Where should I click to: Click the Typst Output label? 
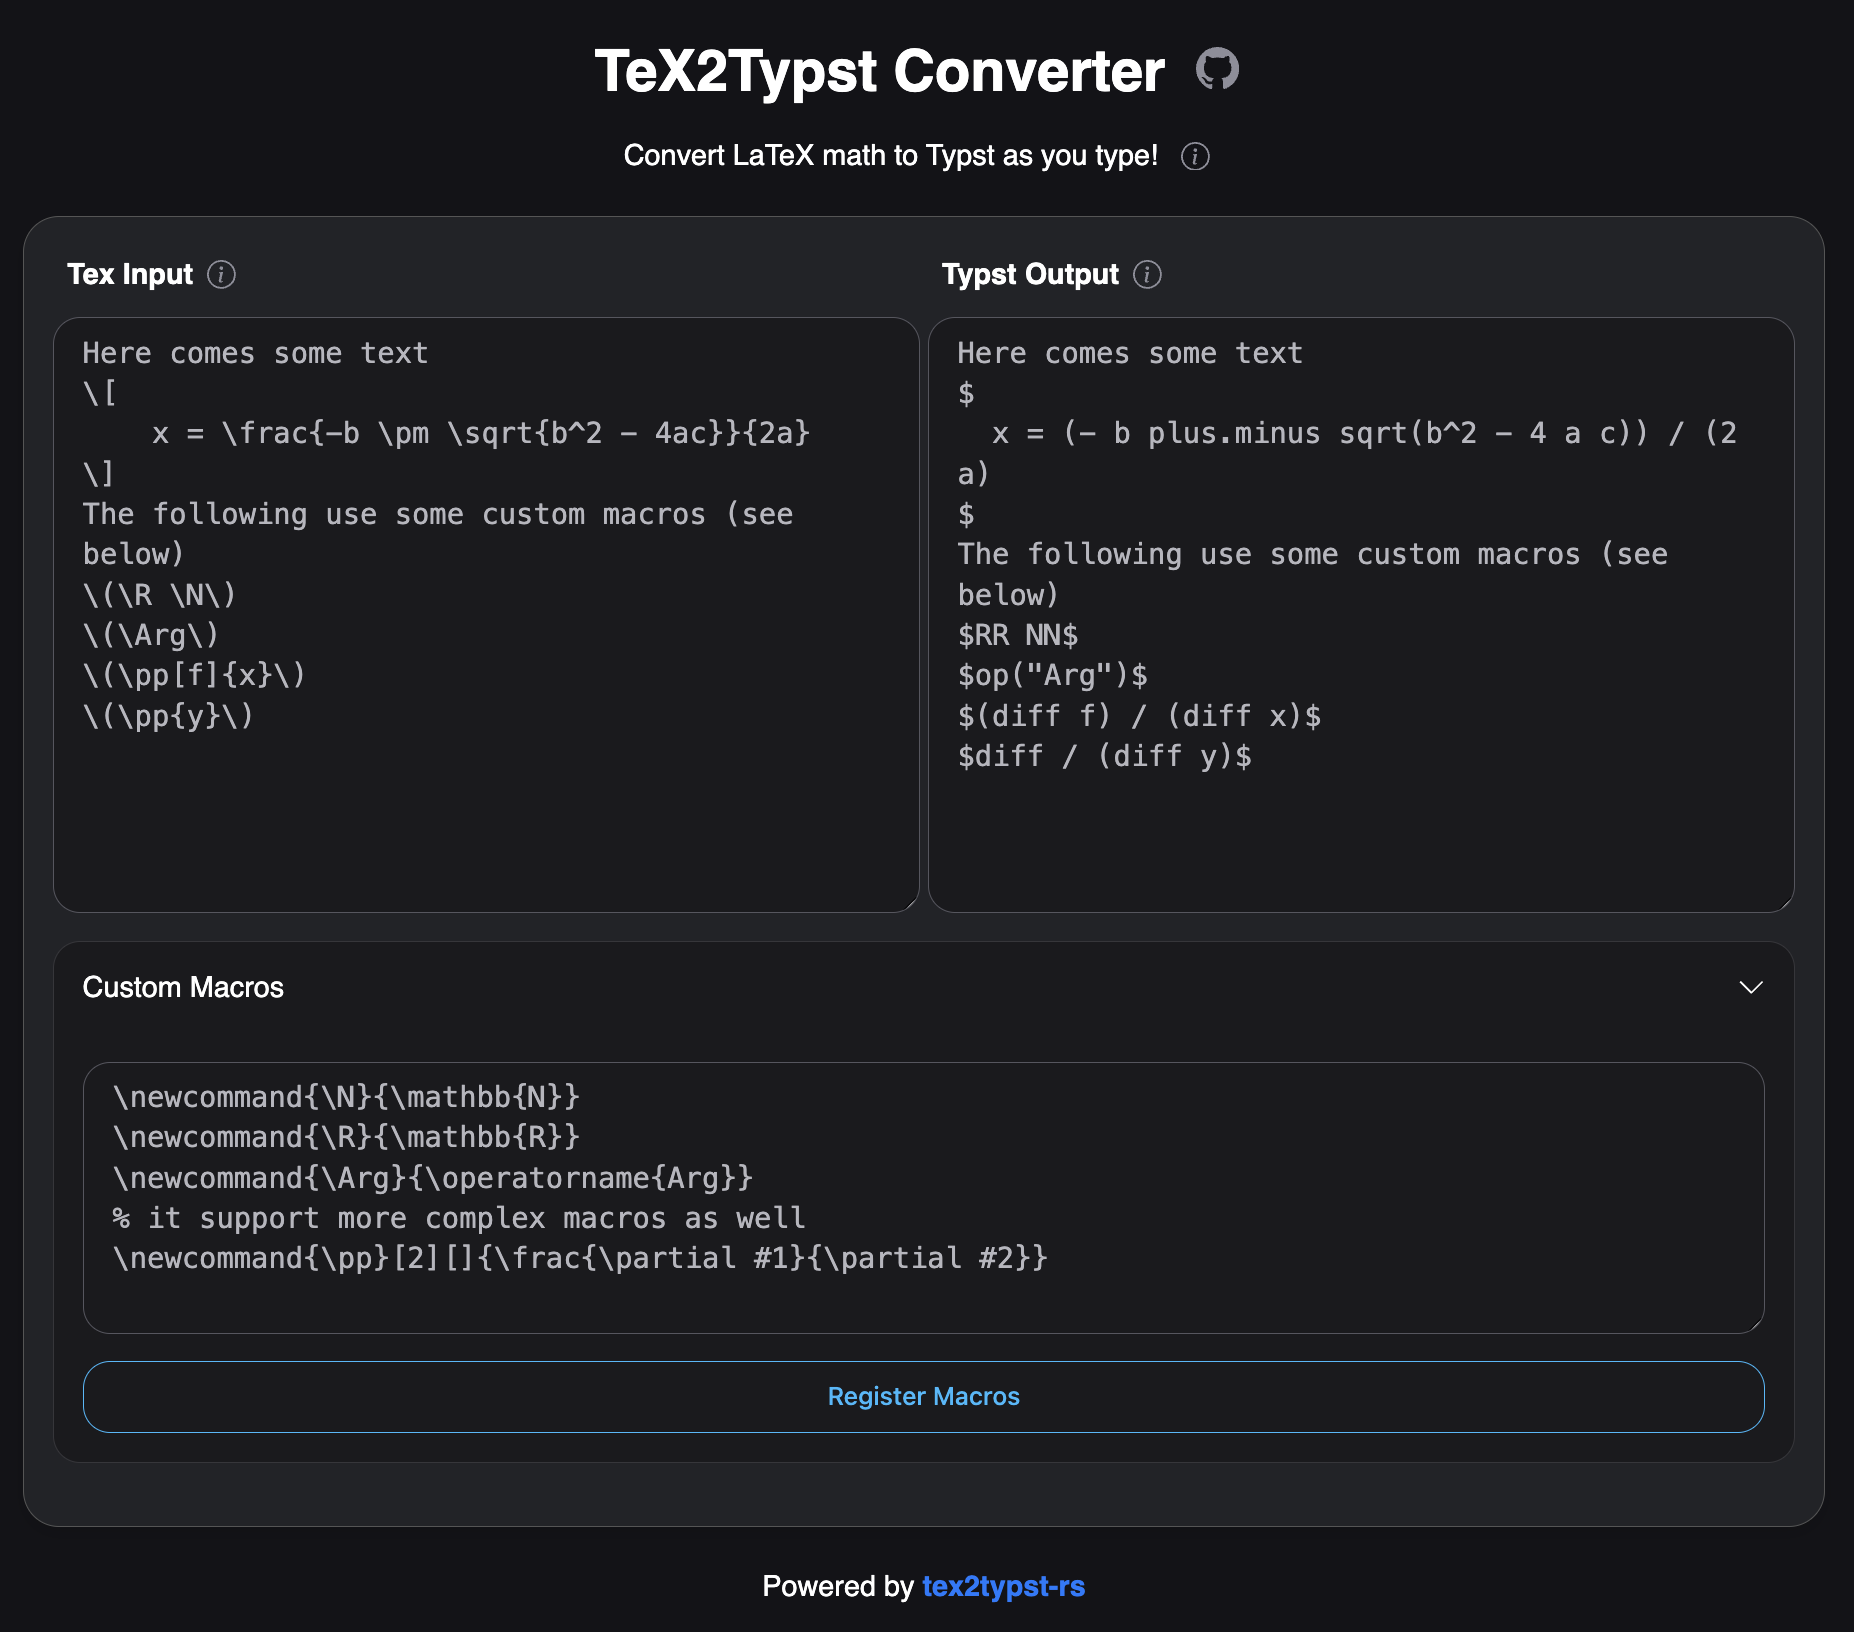(1030, 274)
